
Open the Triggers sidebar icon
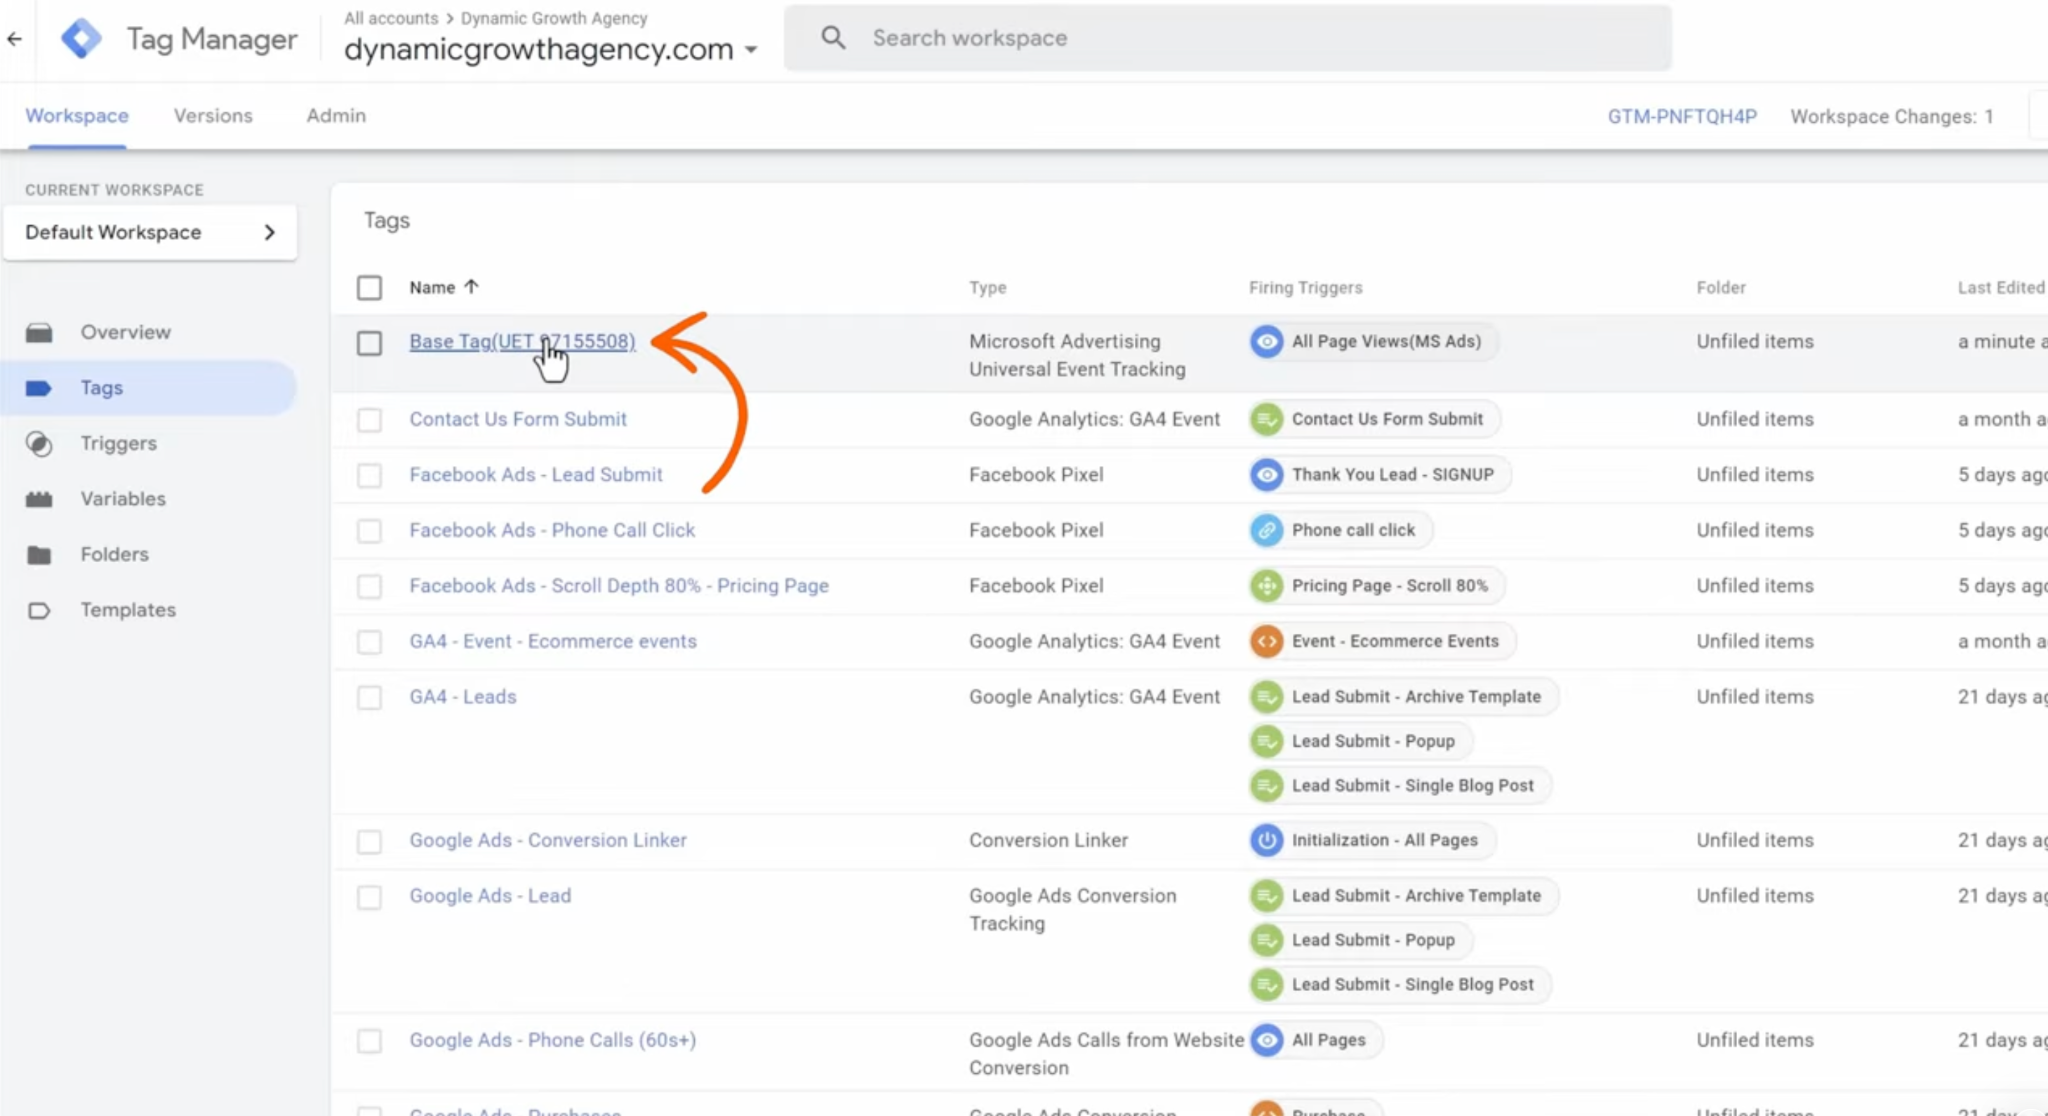(x=39, y=444)
